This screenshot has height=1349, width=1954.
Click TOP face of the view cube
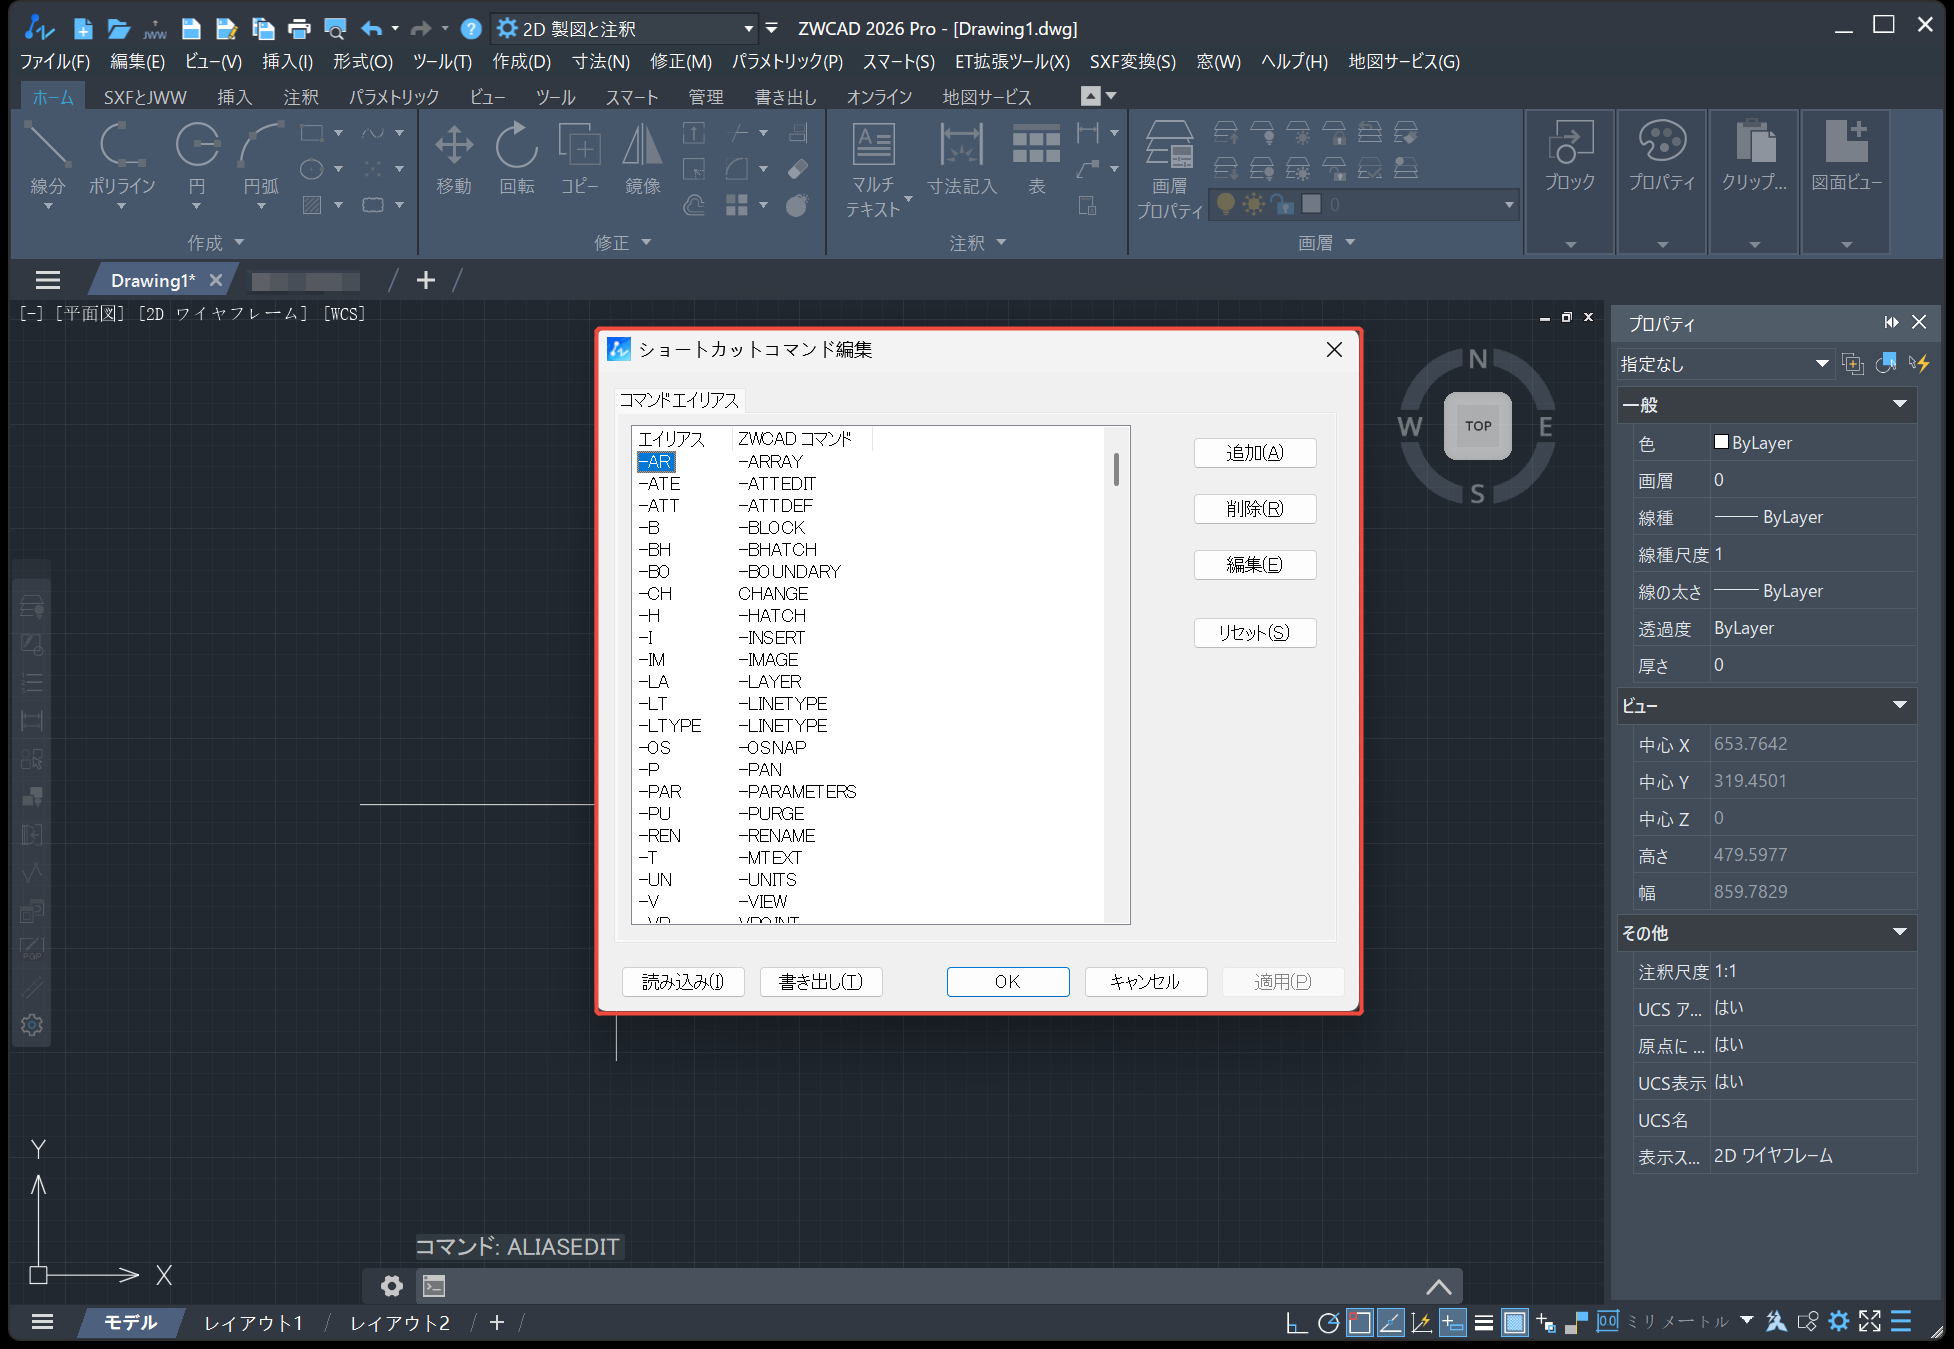coord(1478,426)
